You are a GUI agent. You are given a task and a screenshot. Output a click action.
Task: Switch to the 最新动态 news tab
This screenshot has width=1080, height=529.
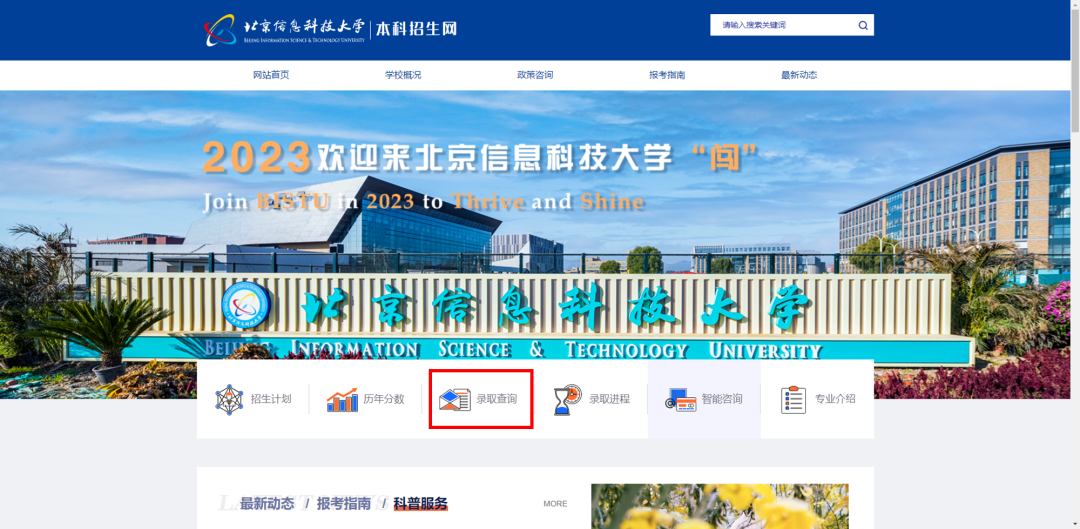pos(267,504)
